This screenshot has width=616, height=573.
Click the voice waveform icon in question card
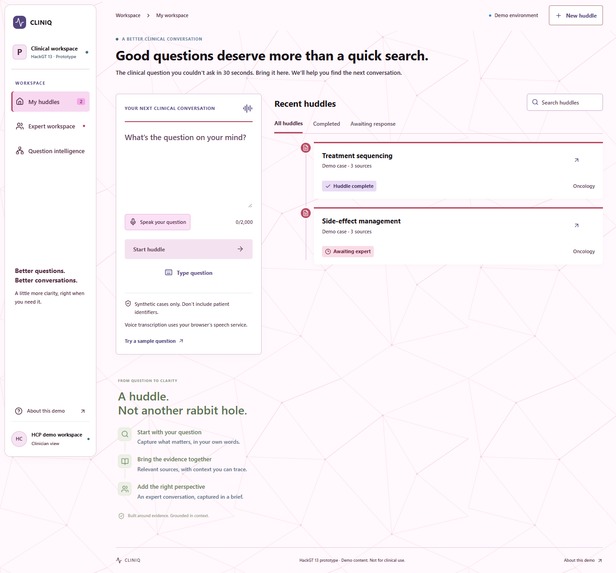248,108
